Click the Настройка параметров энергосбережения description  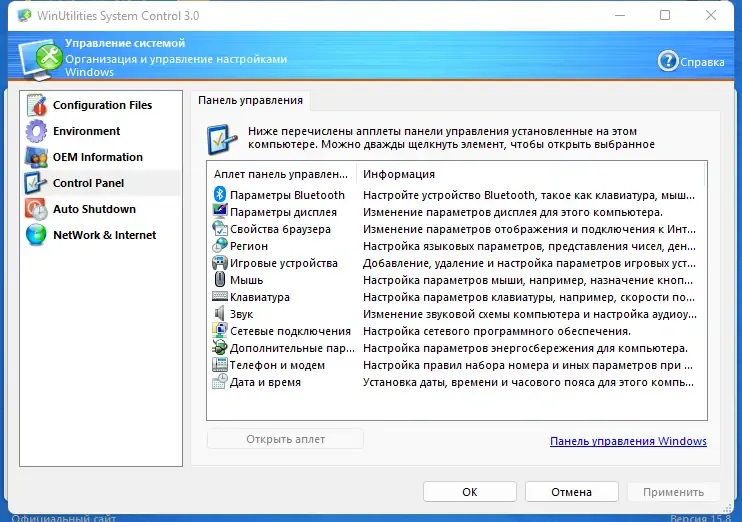point(525,348)
